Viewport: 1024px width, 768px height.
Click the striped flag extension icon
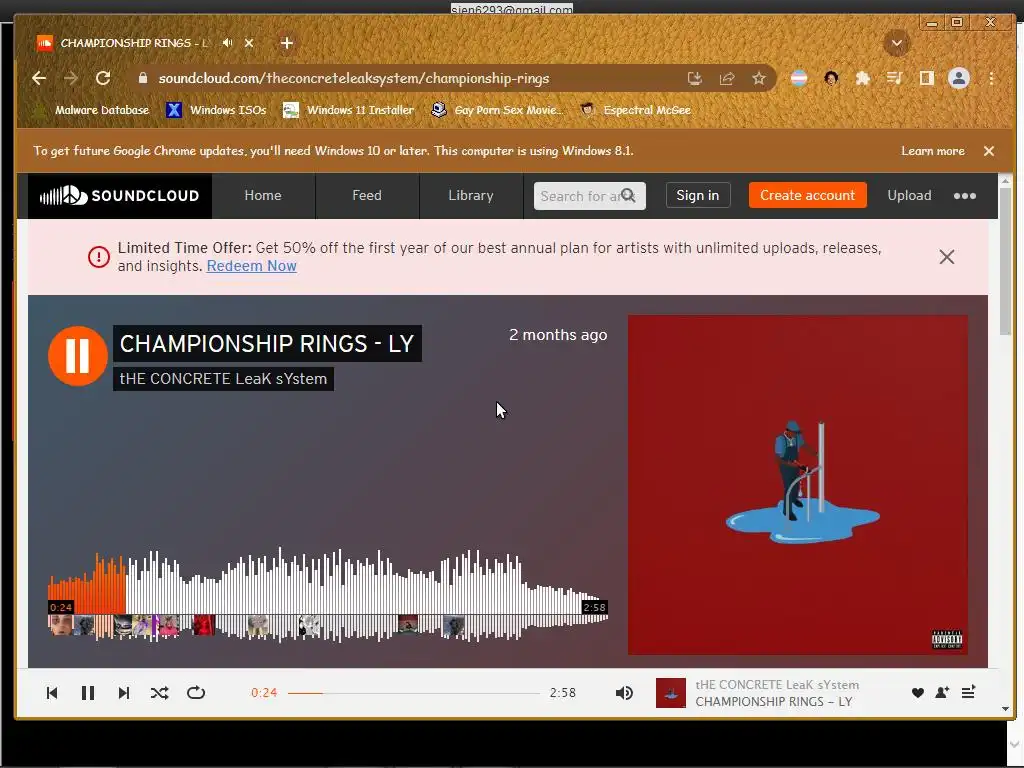coord(799,78)
